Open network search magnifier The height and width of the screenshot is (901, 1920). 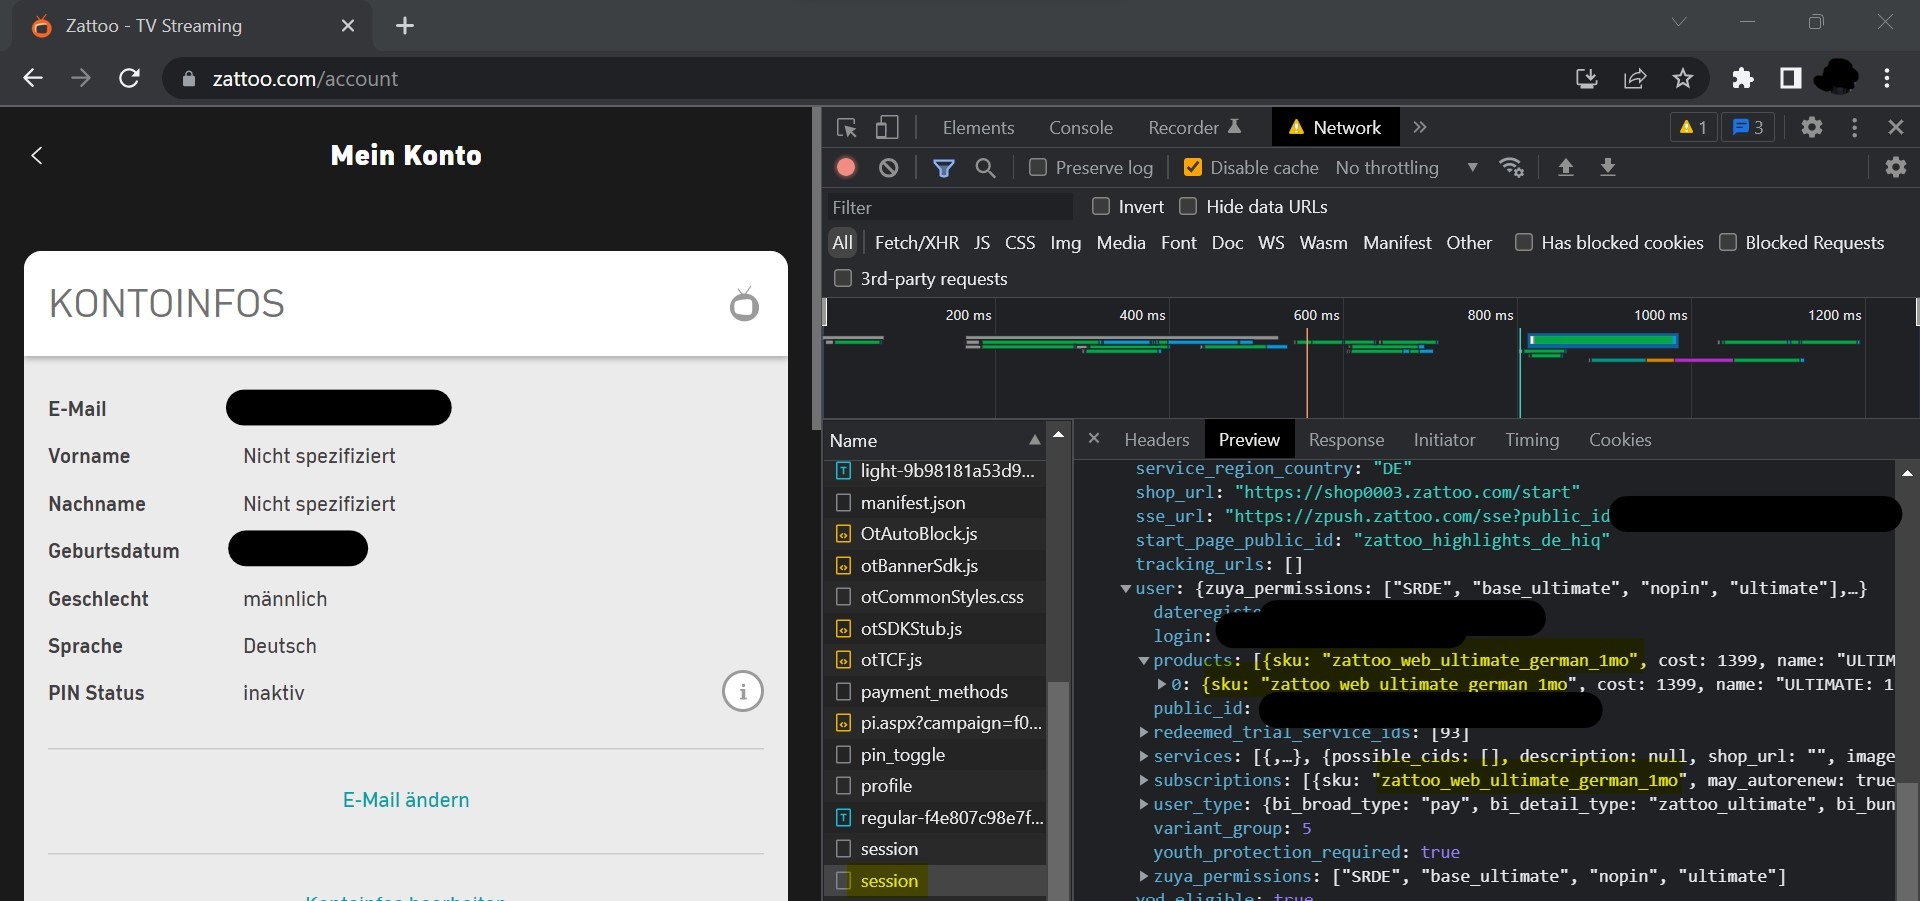985,167
